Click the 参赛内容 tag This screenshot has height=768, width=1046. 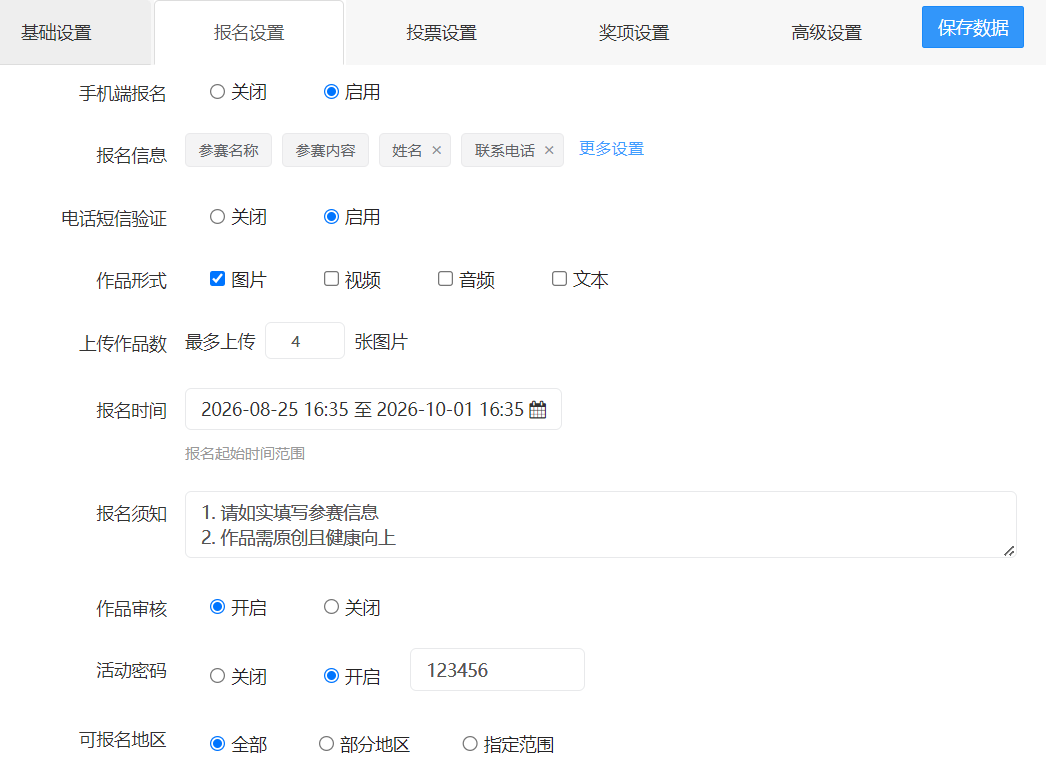(326, 150)
